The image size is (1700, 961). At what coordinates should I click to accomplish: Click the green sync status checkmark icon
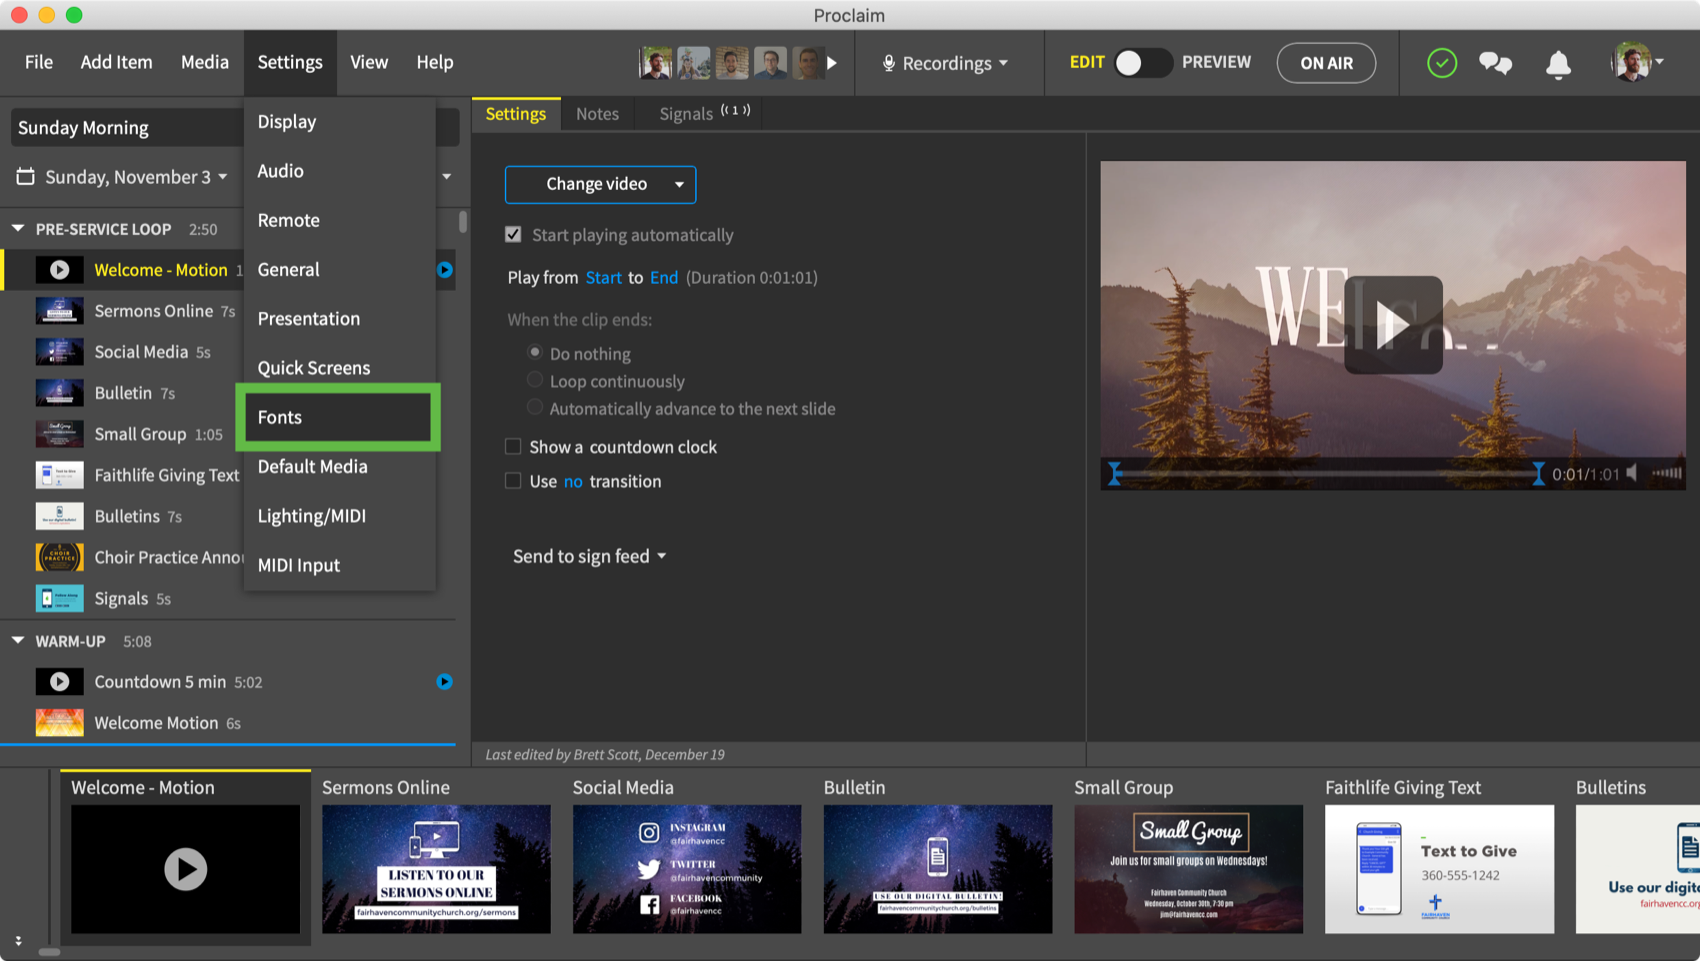pyautogui.click(x=1441, y=63)
